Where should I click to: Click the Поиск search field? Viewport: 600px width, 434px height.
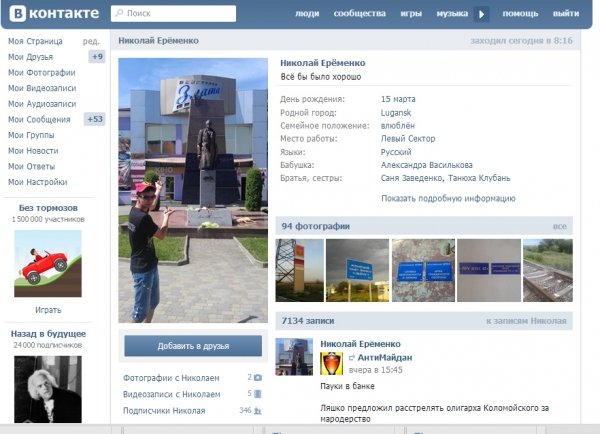coord(175,14)
